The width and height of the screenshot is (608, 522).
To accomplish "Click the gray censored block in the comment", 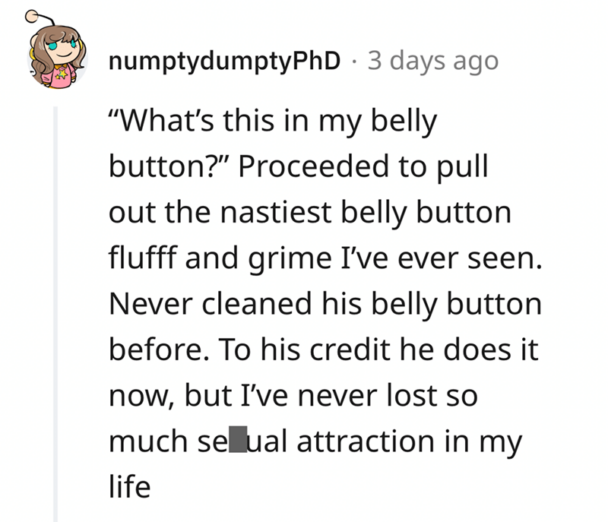I will pos(238,441).
